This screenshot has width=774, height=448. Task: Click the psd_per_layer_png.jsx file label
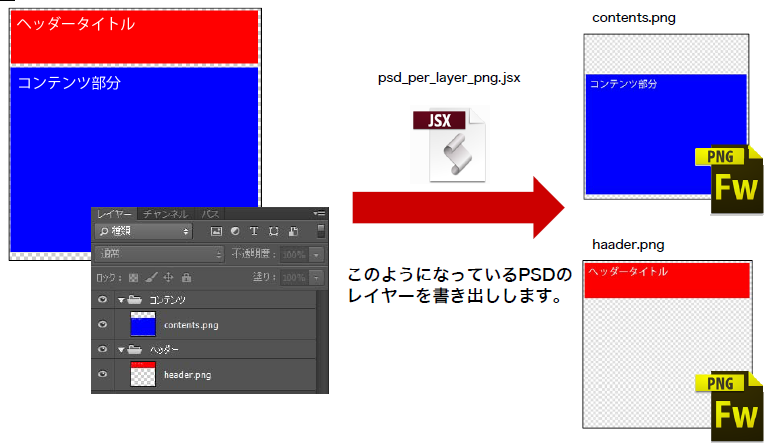pyautogui.click(x=449, y=78)
